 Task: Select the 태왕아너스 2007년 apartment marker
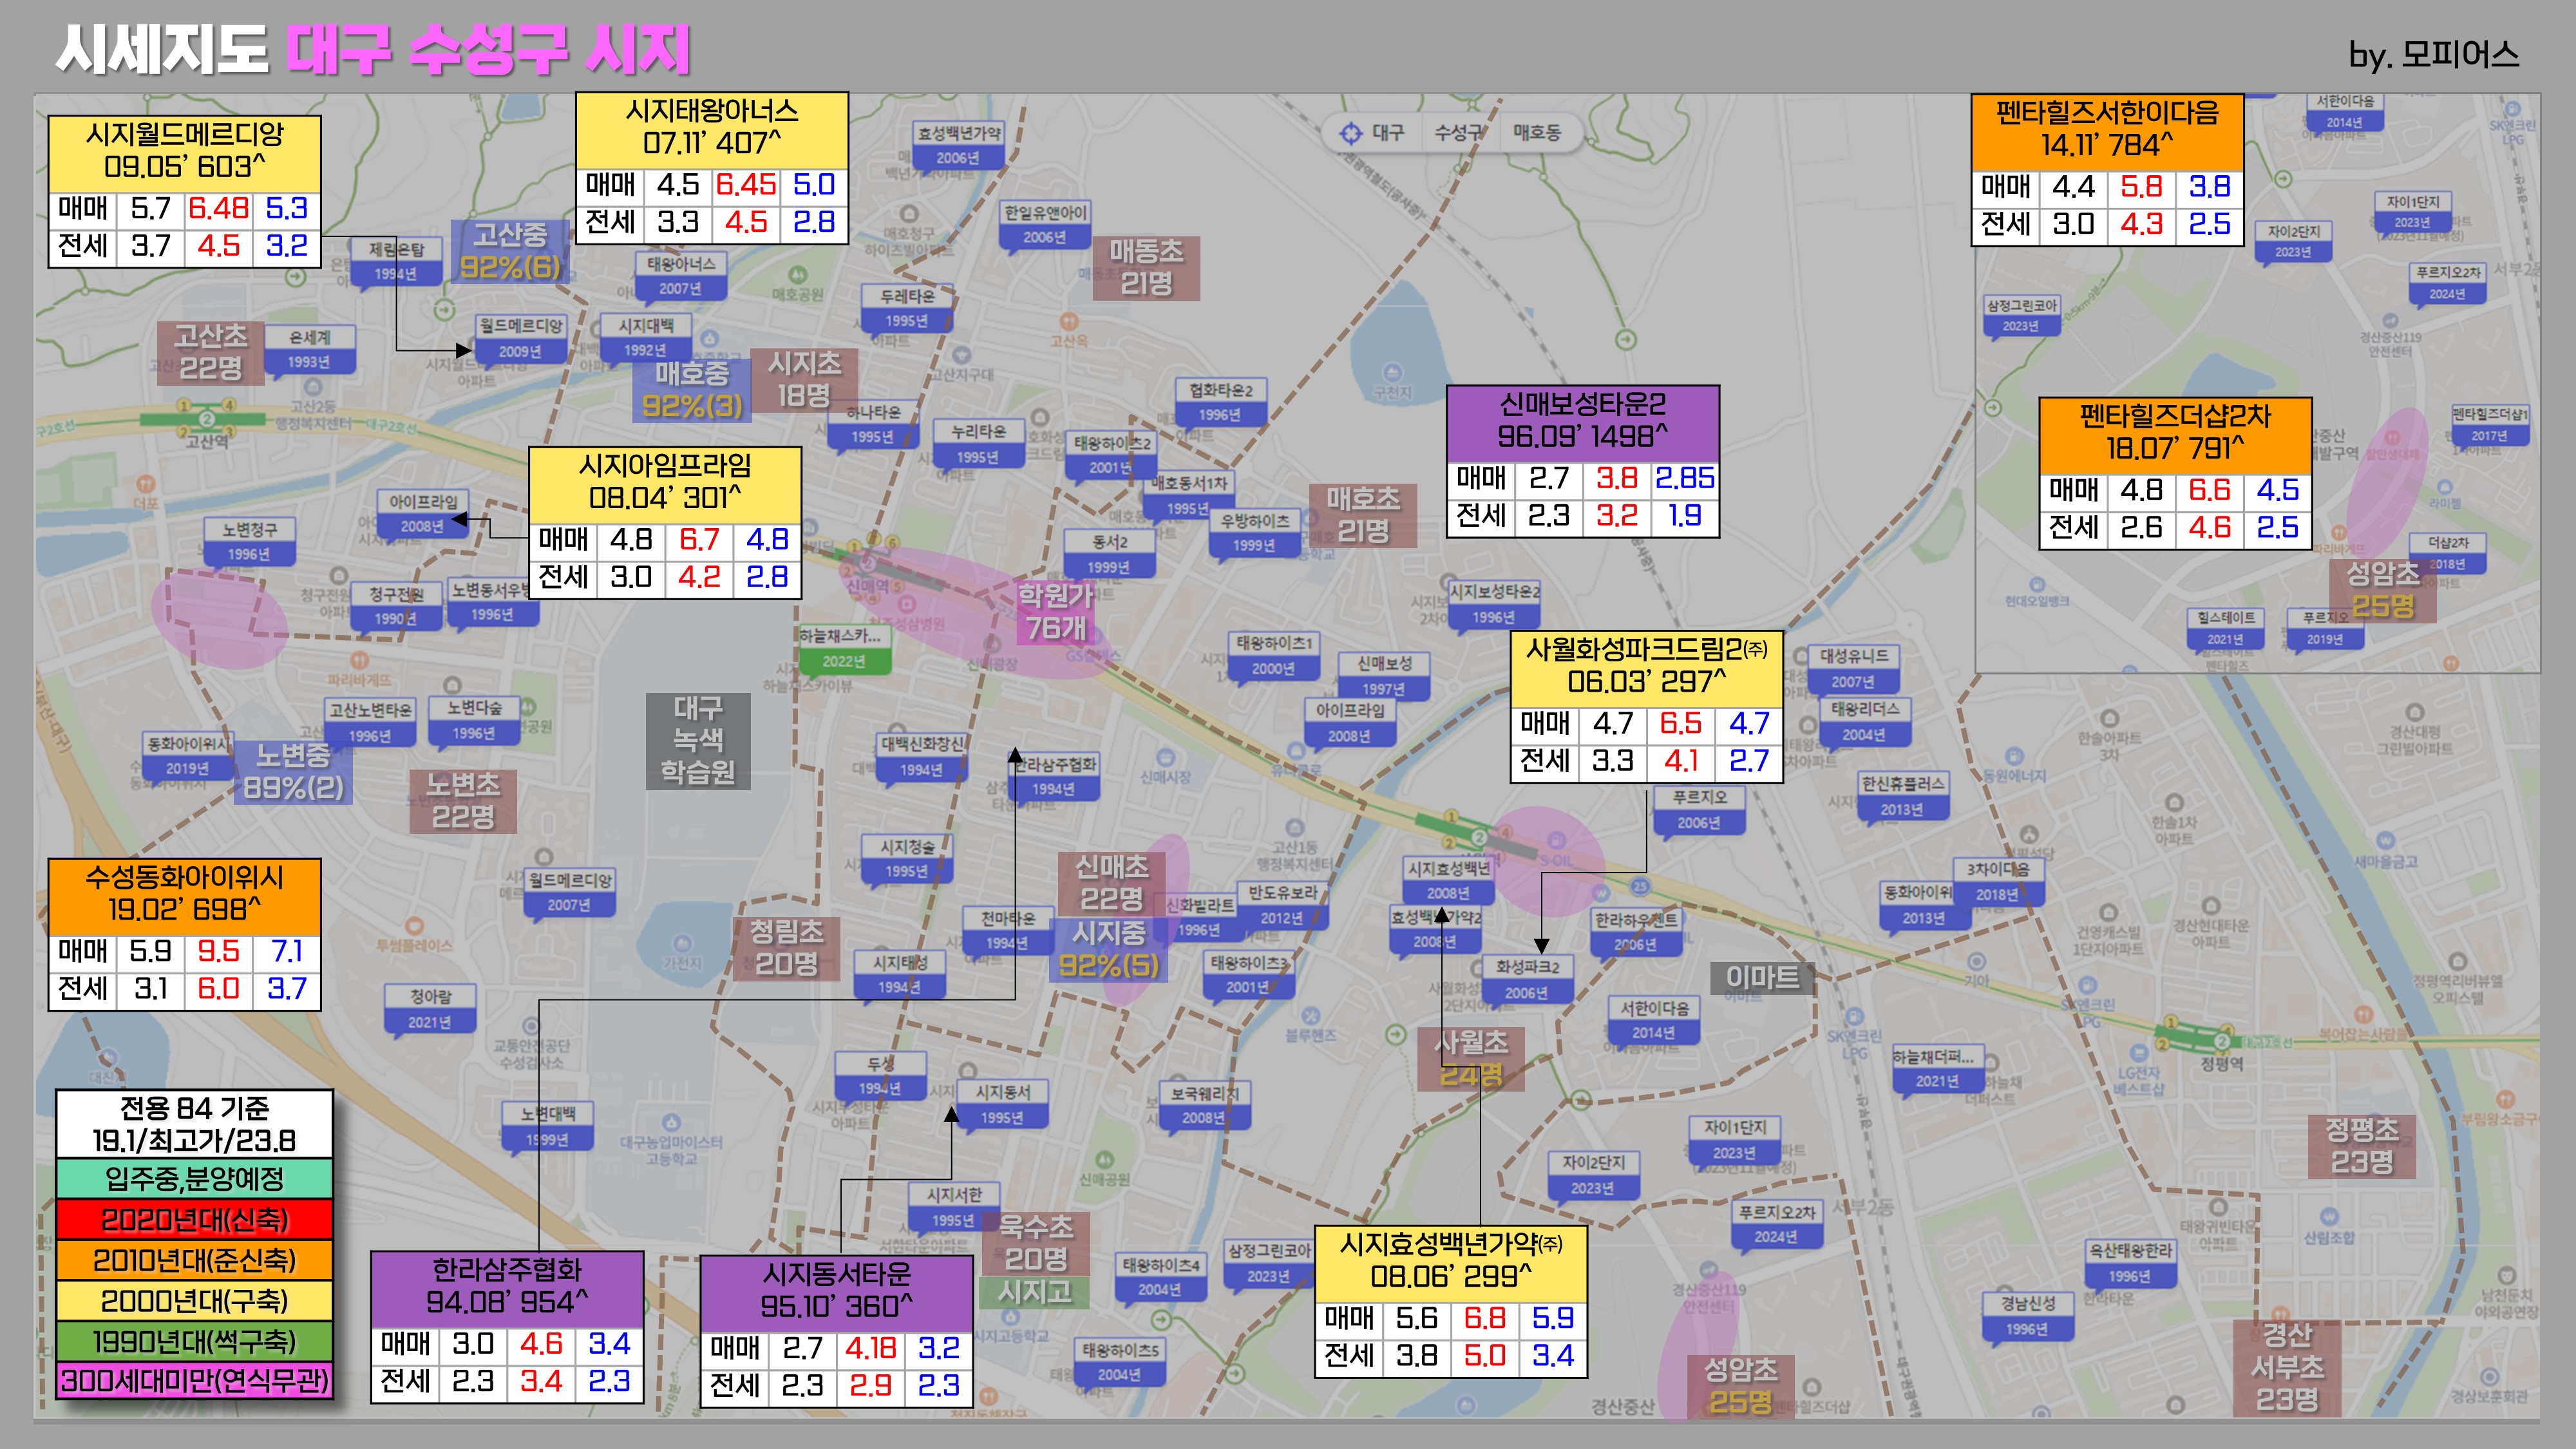pyautogui.click(x=680, y=275)
